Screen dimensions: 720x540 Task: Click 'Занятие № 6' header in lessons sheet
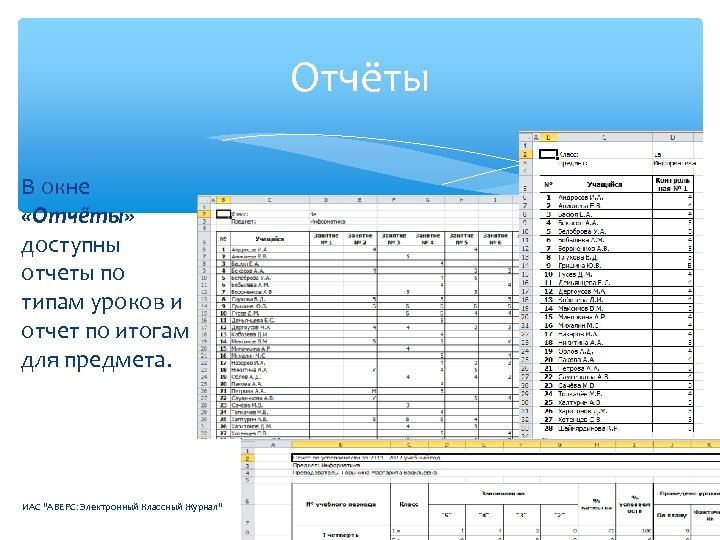tap(495, 239)
